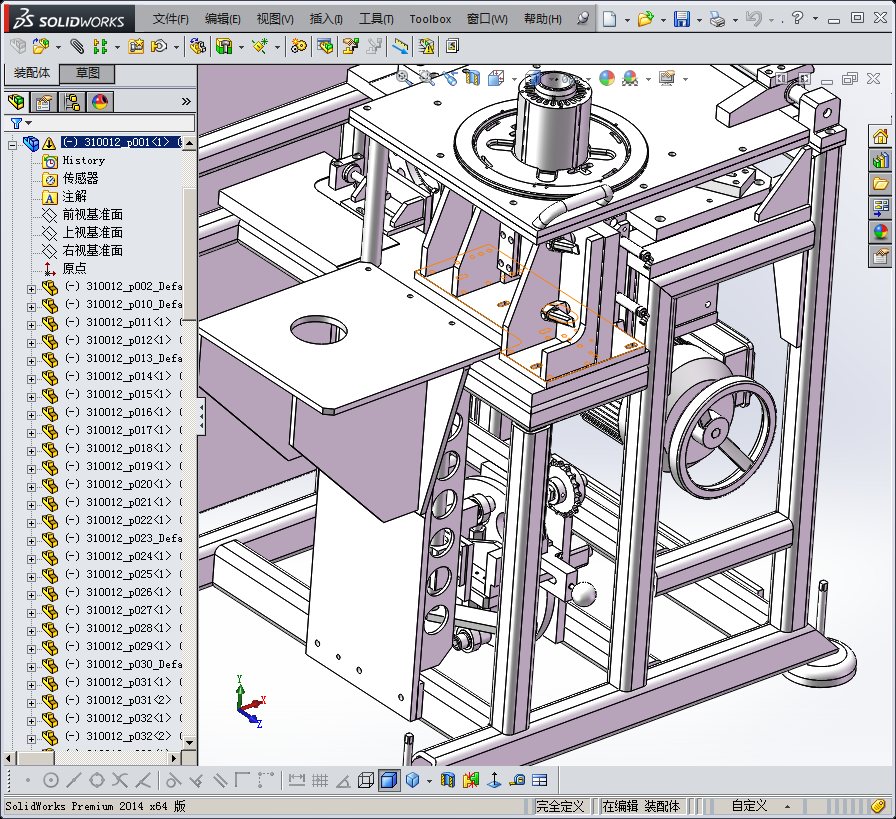Click the Edit Appearance color ball

pyautogui.click(x=607, y=78)
